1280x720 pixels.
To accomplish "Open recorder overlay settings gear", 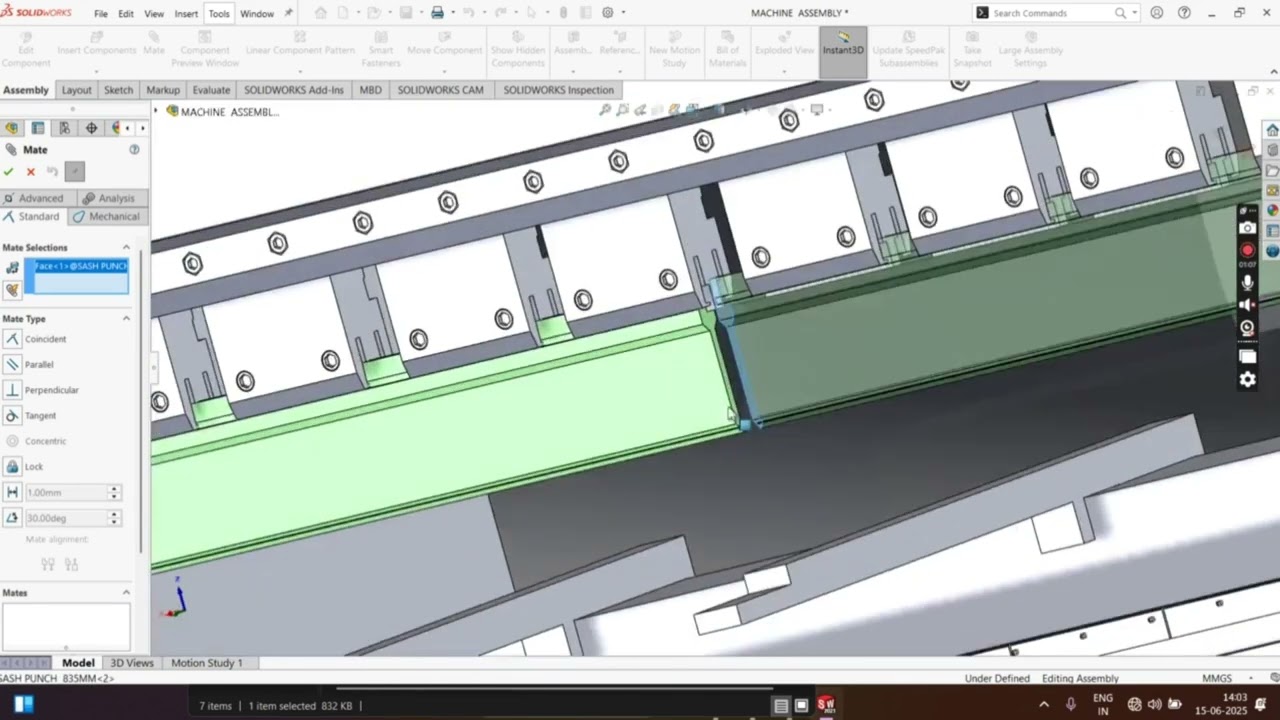I will coord(1247,379).
